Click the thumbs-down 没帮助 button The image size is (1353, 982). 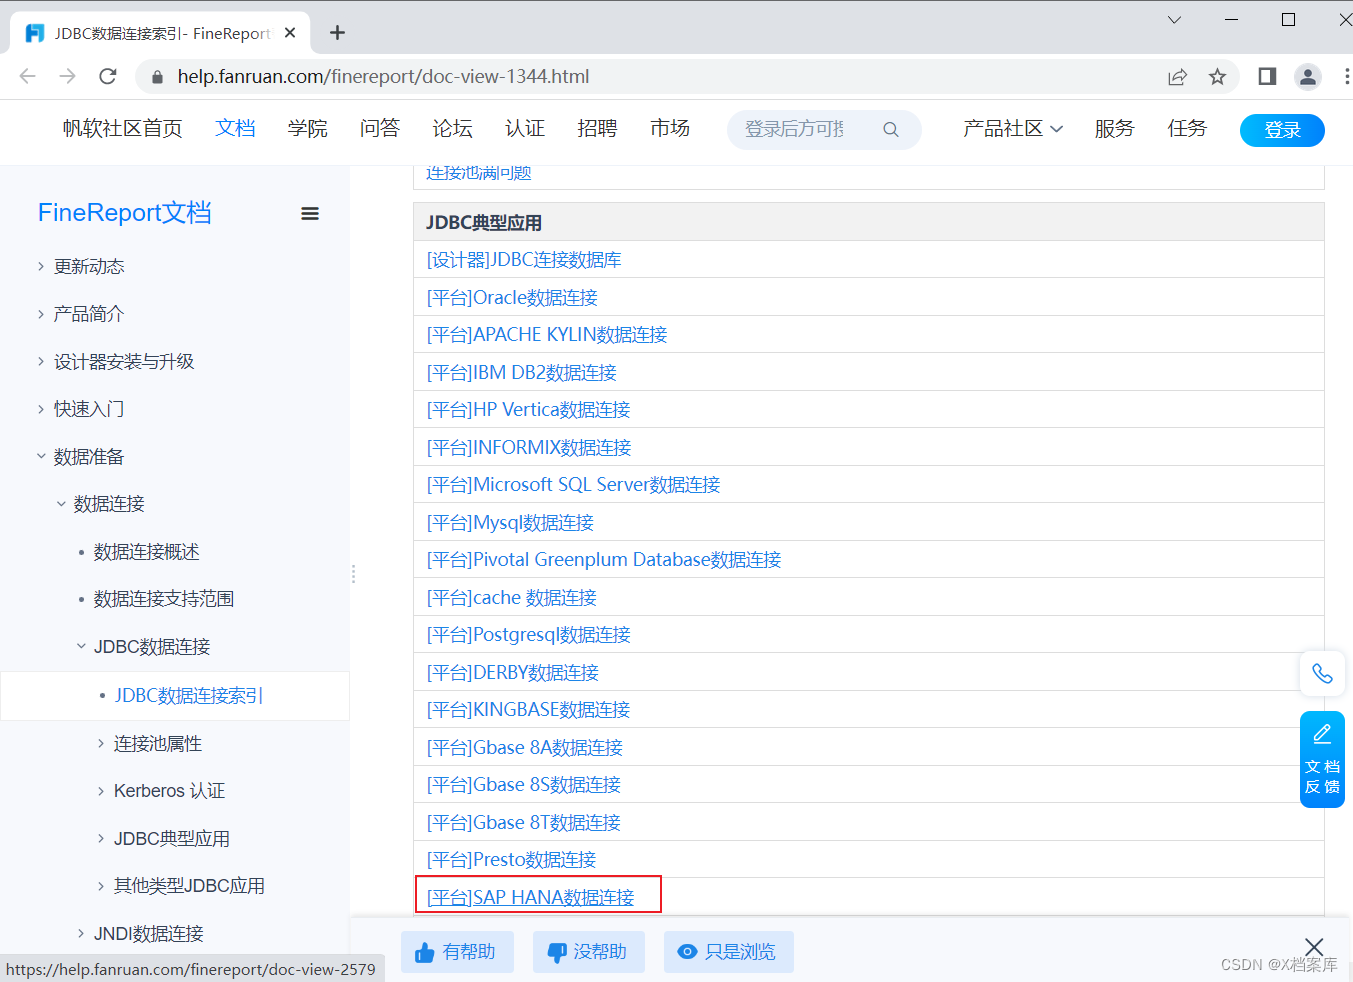click(x=588, y=952)
